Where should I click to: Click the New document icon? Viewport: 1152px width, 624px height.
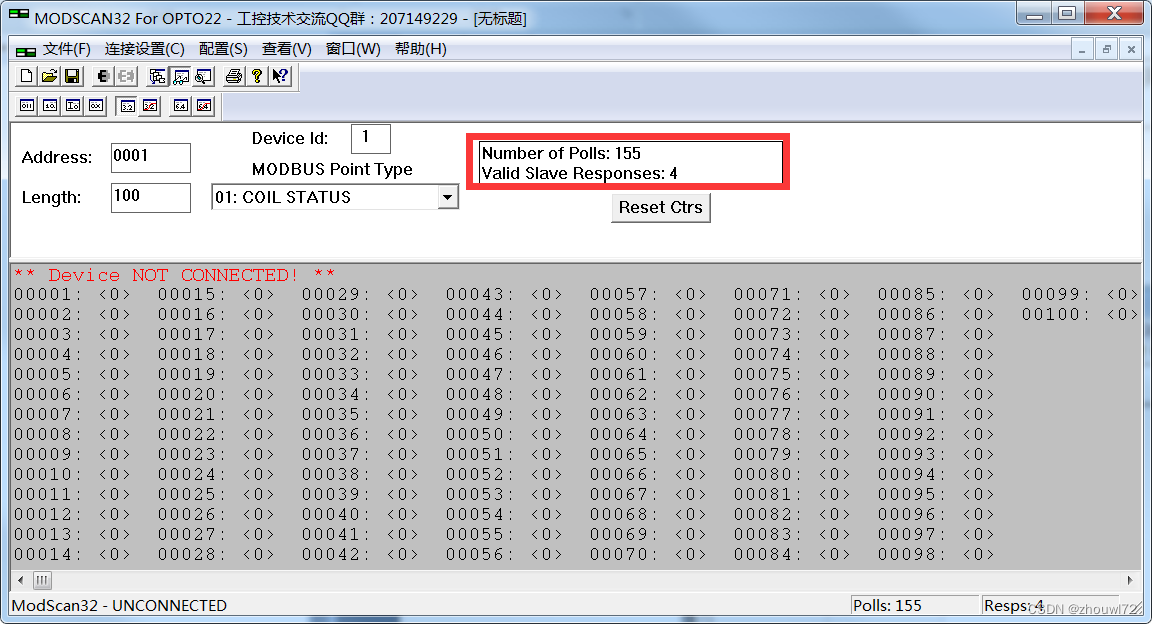(26, 76)
